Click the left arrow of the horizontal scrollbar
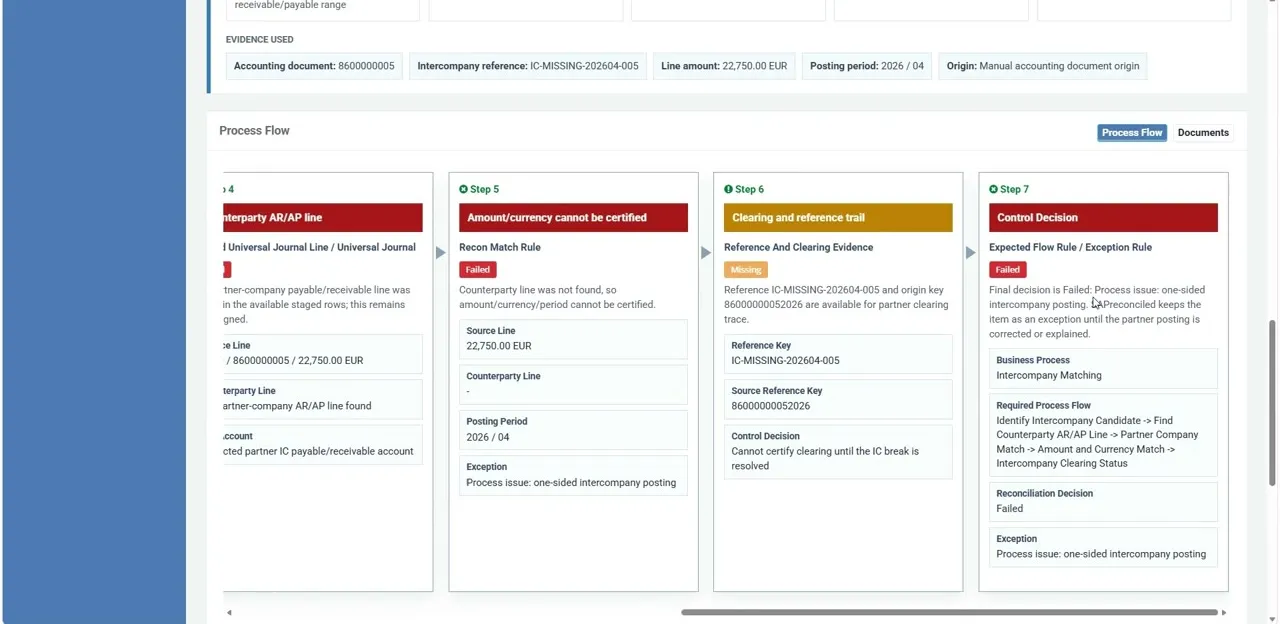The image size is (1280, 624). [229, 612]
